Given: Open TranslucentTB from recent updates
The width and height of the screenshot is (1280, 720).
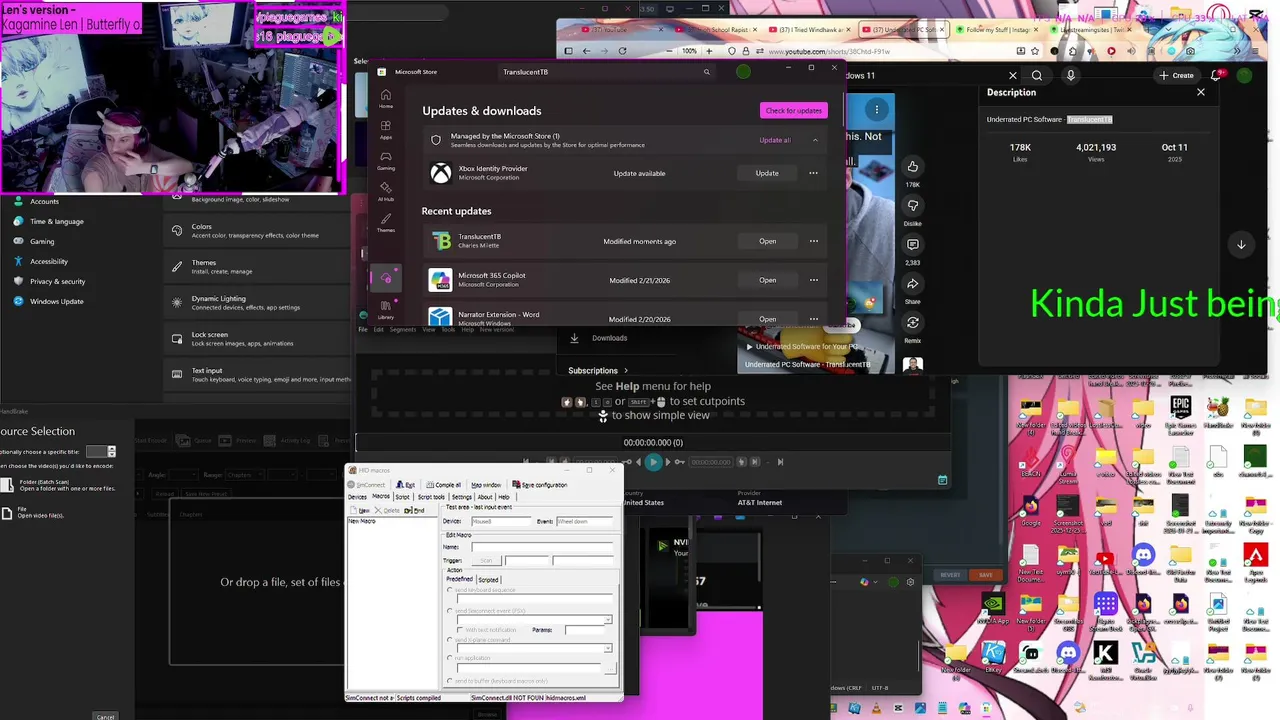Looking at the screenshot, I should tap(767, 241).
